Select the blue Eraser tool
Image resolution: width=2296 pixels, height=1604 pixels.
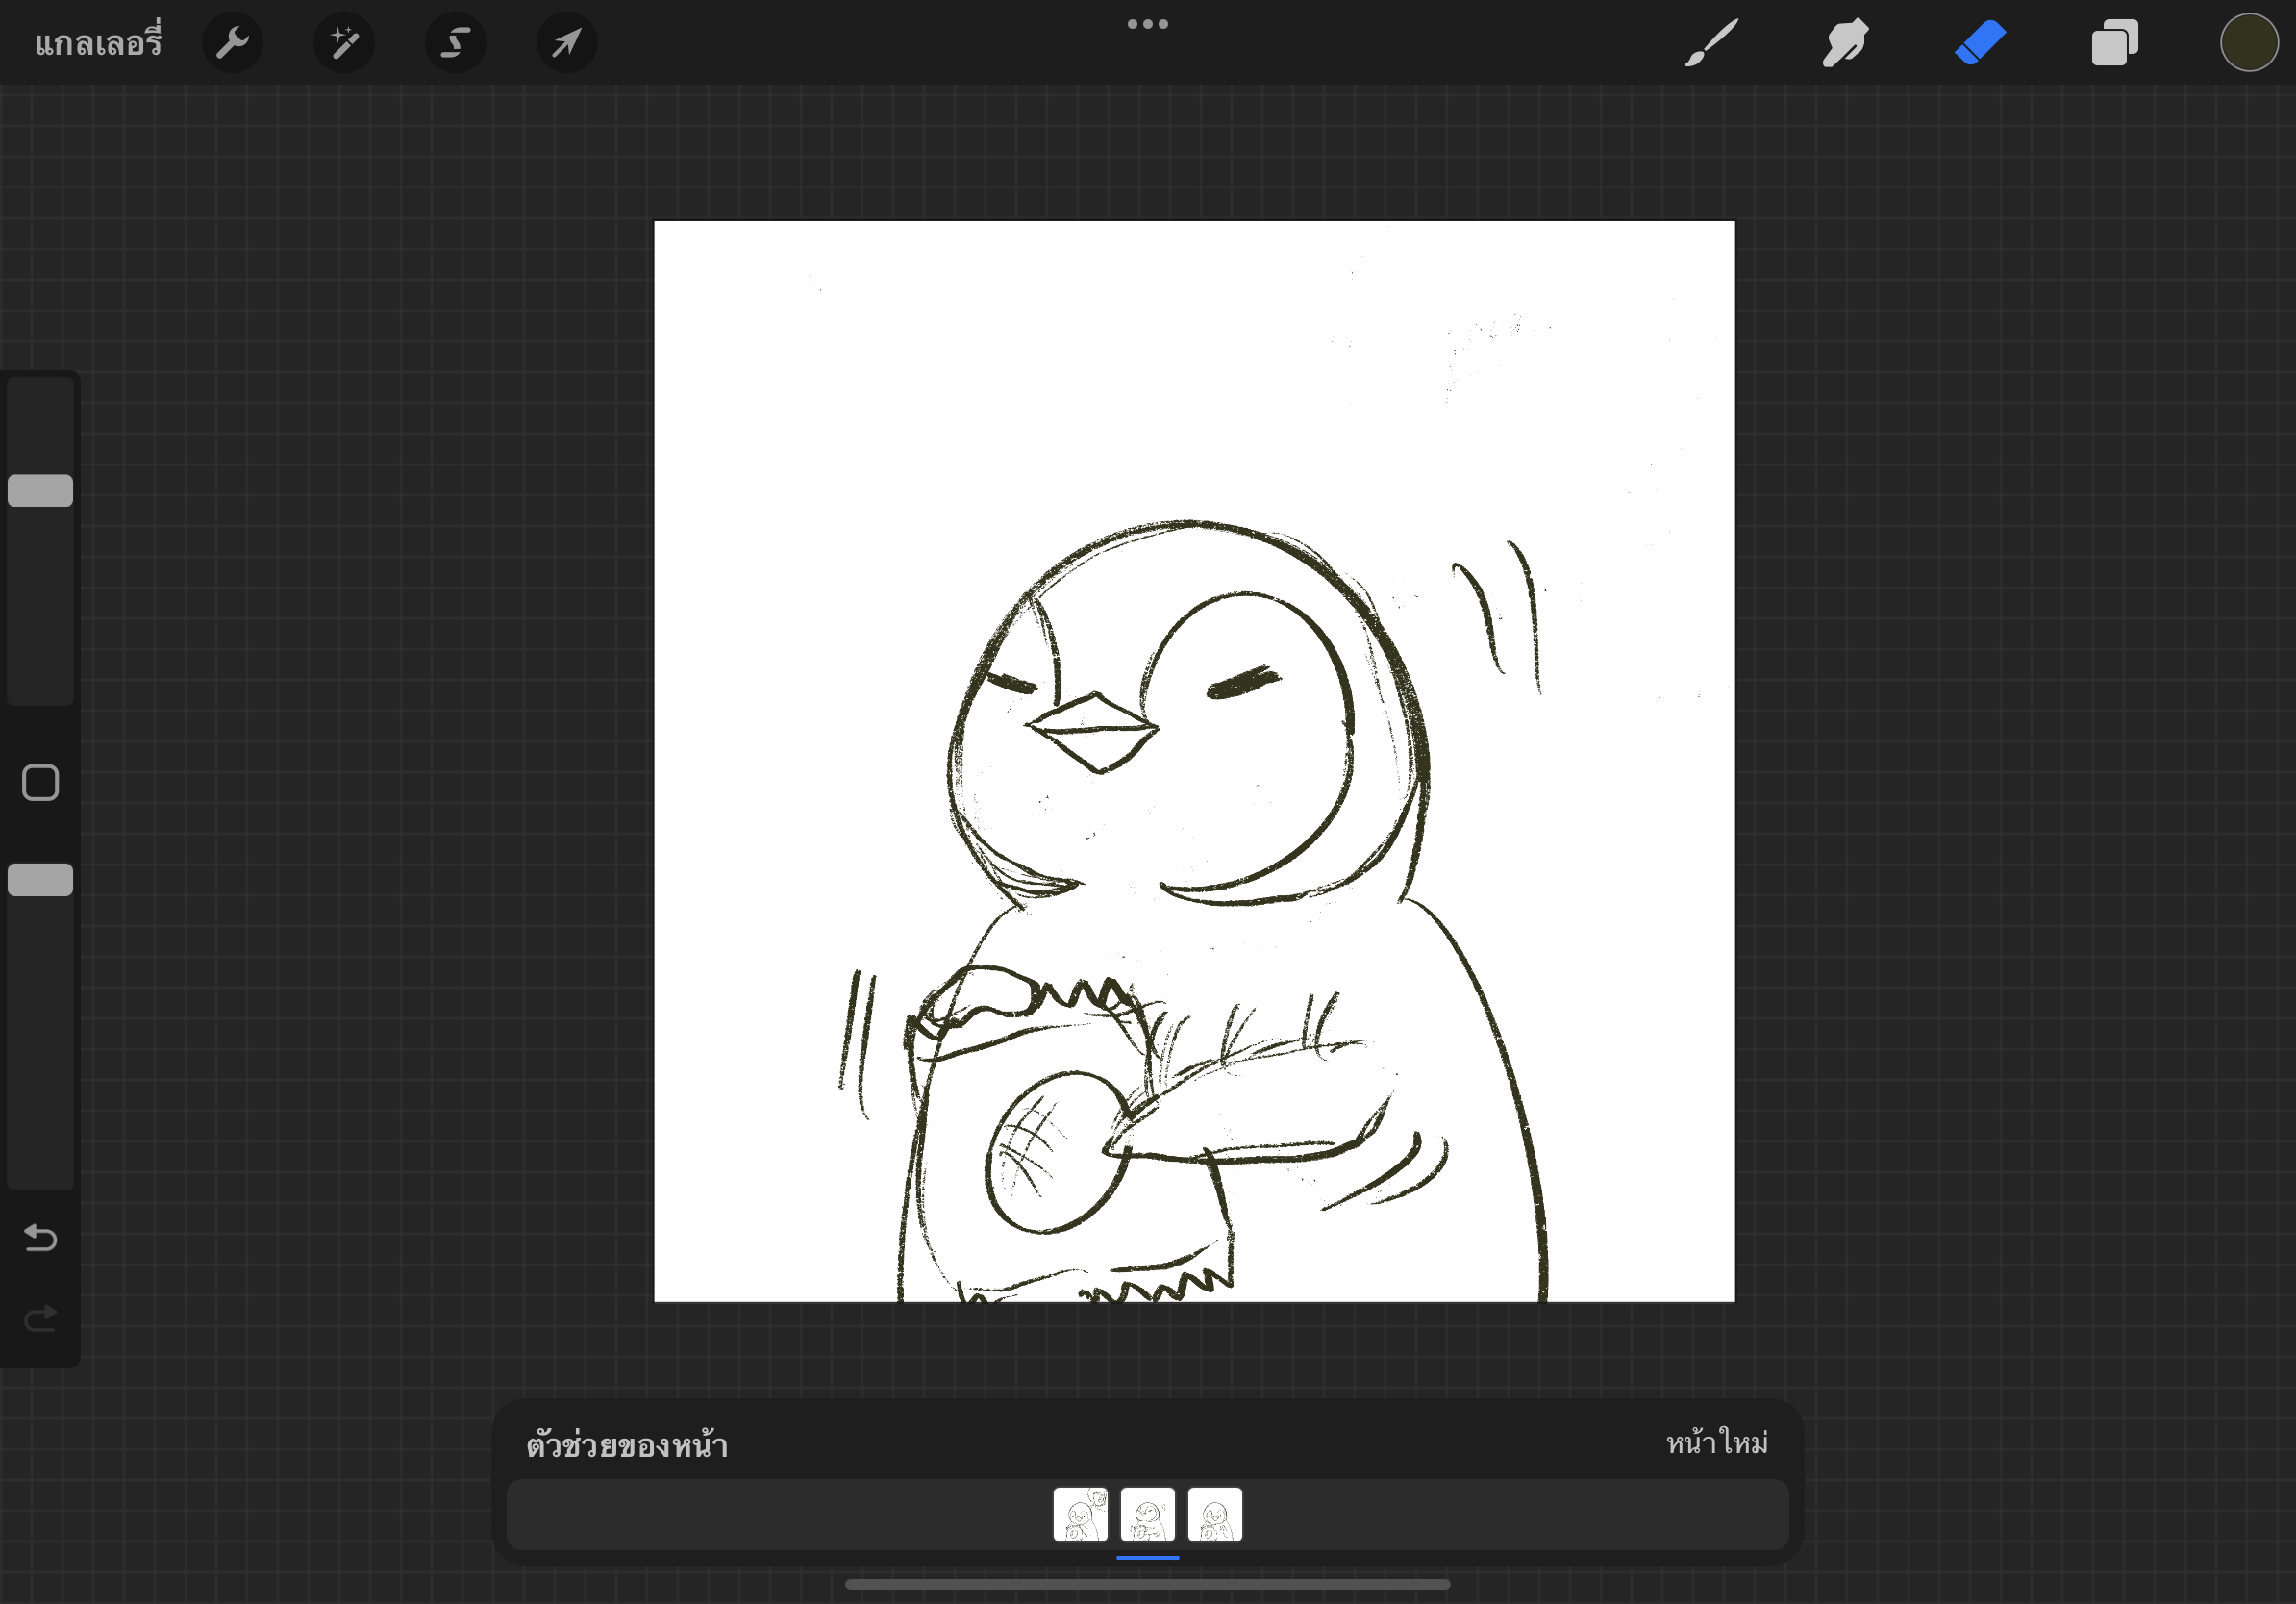(1980, 43)
